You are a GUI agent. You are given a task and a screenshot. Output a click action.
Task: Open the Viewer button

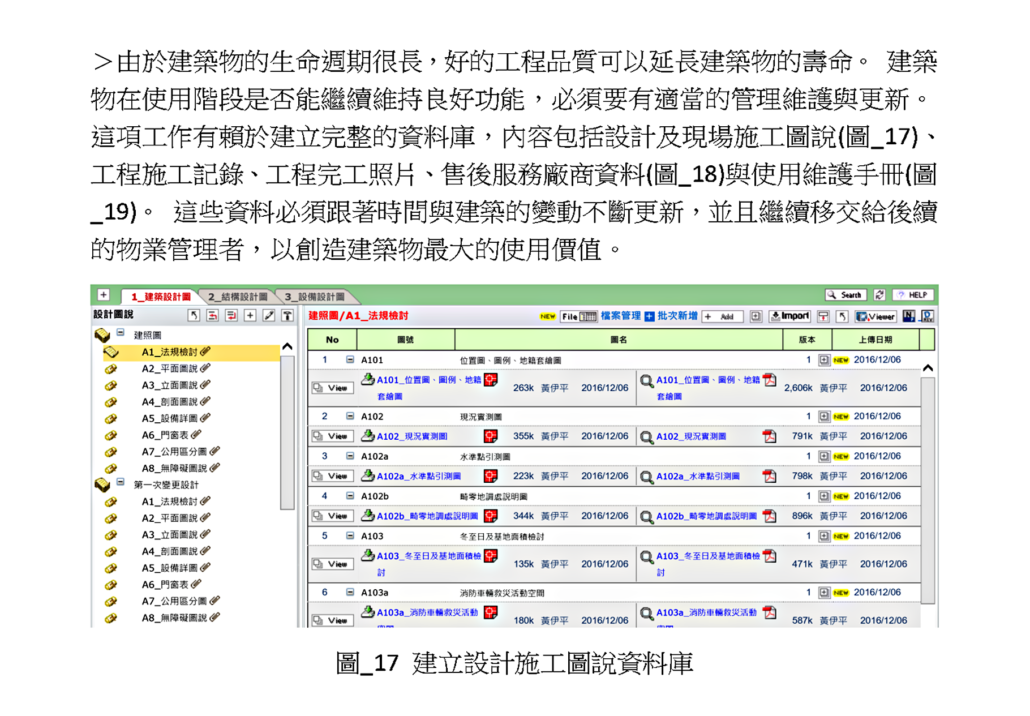point(876,317)
